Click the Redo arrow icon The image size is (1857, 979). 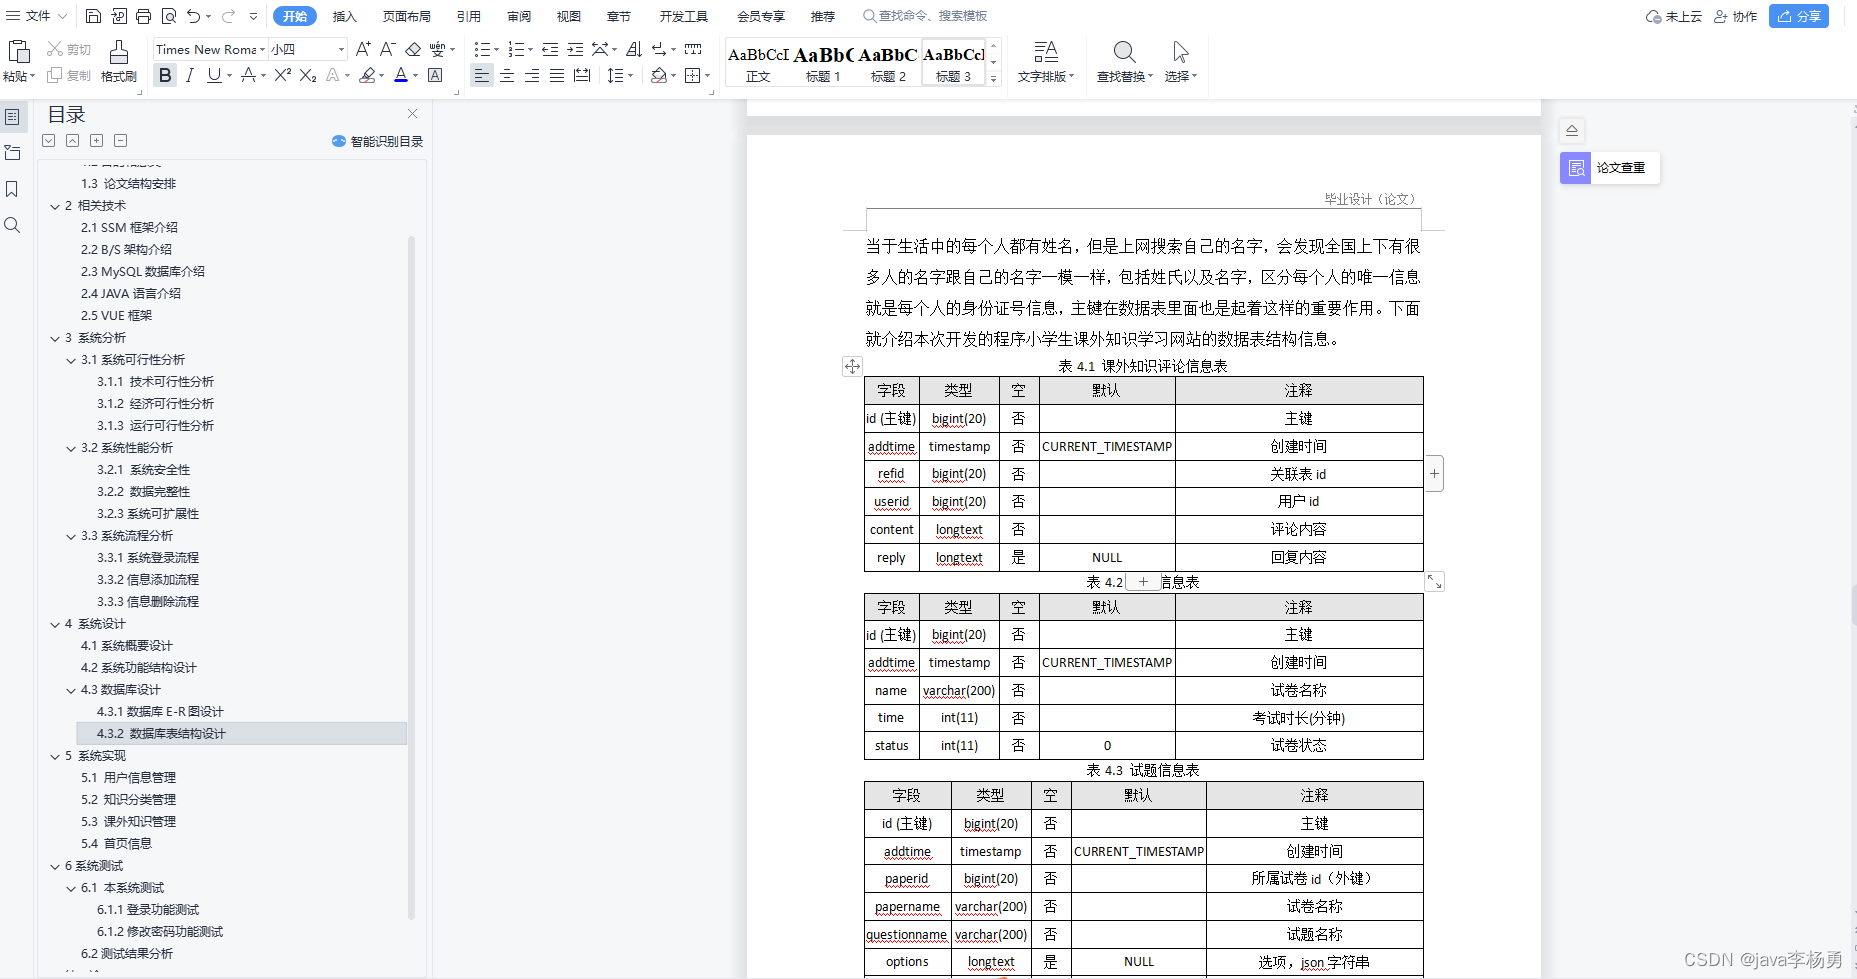coord(228,16)
